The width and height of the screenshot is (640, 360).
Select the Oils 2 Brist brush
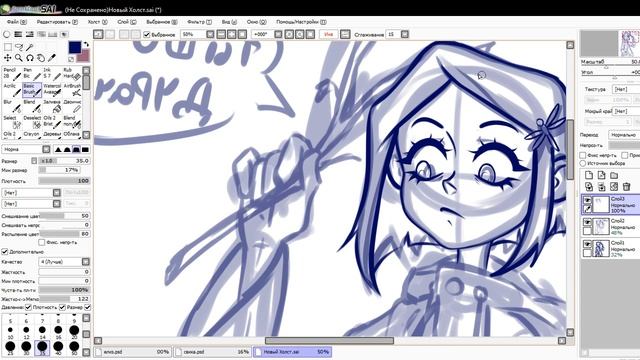[52, 122]
